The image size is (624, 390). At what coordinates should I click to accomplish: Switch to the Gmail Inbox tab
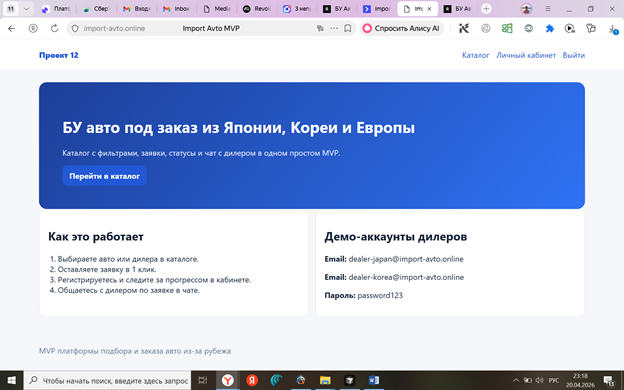tap(176, 9)
